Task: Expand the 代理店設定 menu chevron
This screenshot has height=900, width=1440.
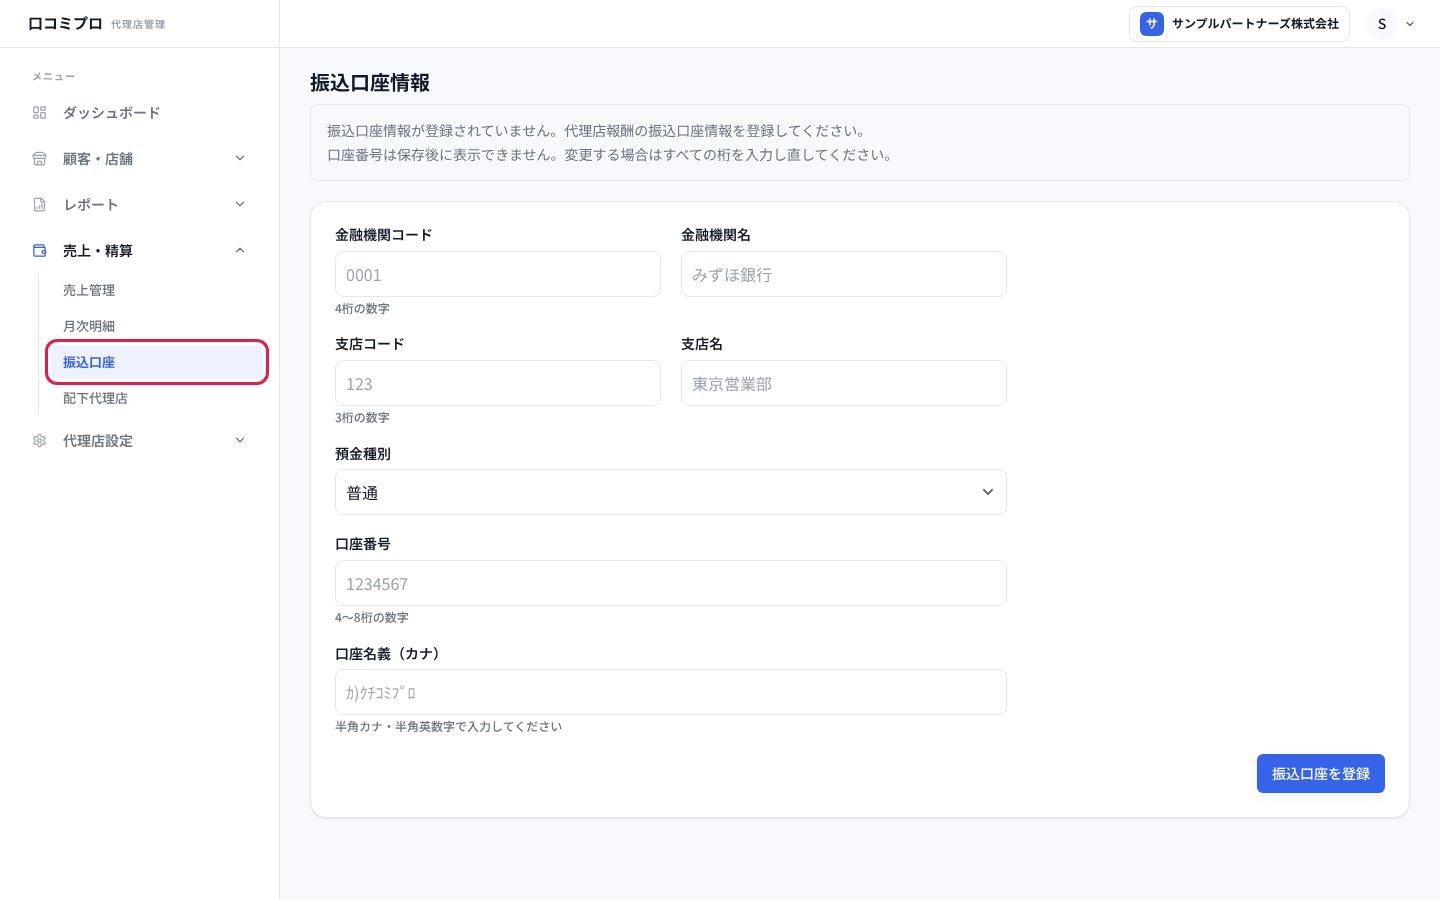Action: (240, 440)
